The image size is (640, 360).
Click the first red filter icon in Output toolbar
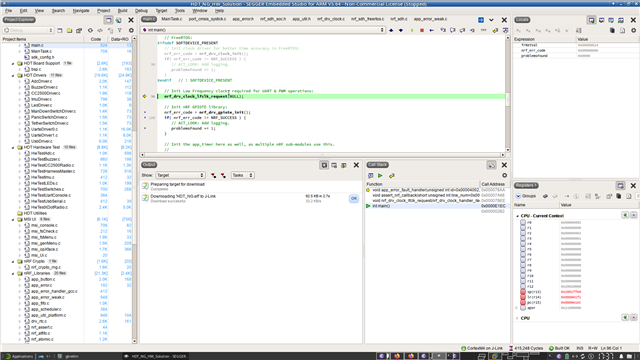click(x=213, y=175)
